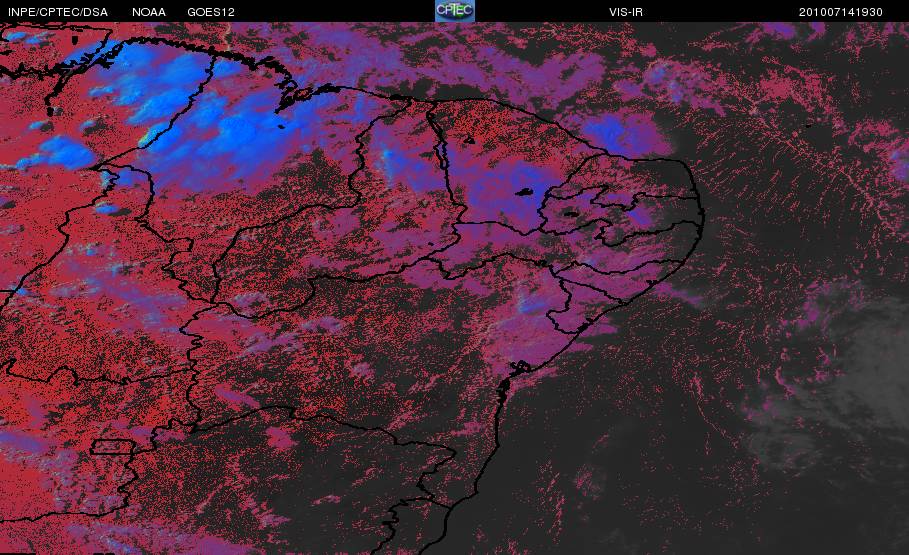Click the NOAA label in the header
The width and height of the screenshot is (909, 555).
click(x=149, y=12)
